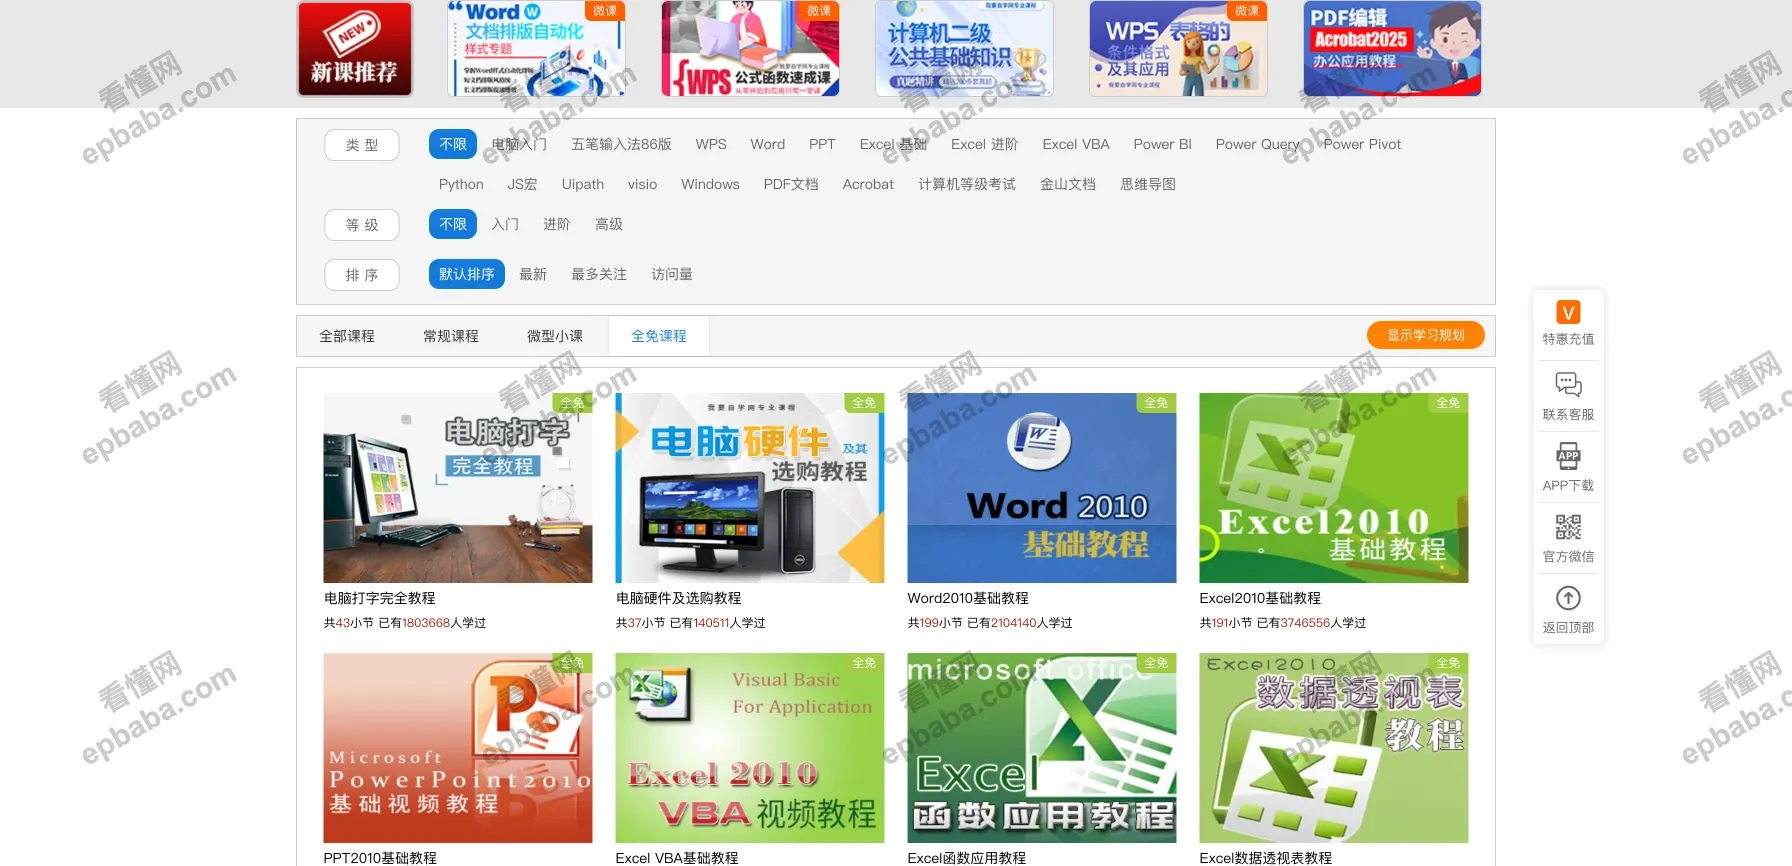Filter by PDF文档 type
The height and width of the screenshot is (866, 1792).
(x=791, y=184)
